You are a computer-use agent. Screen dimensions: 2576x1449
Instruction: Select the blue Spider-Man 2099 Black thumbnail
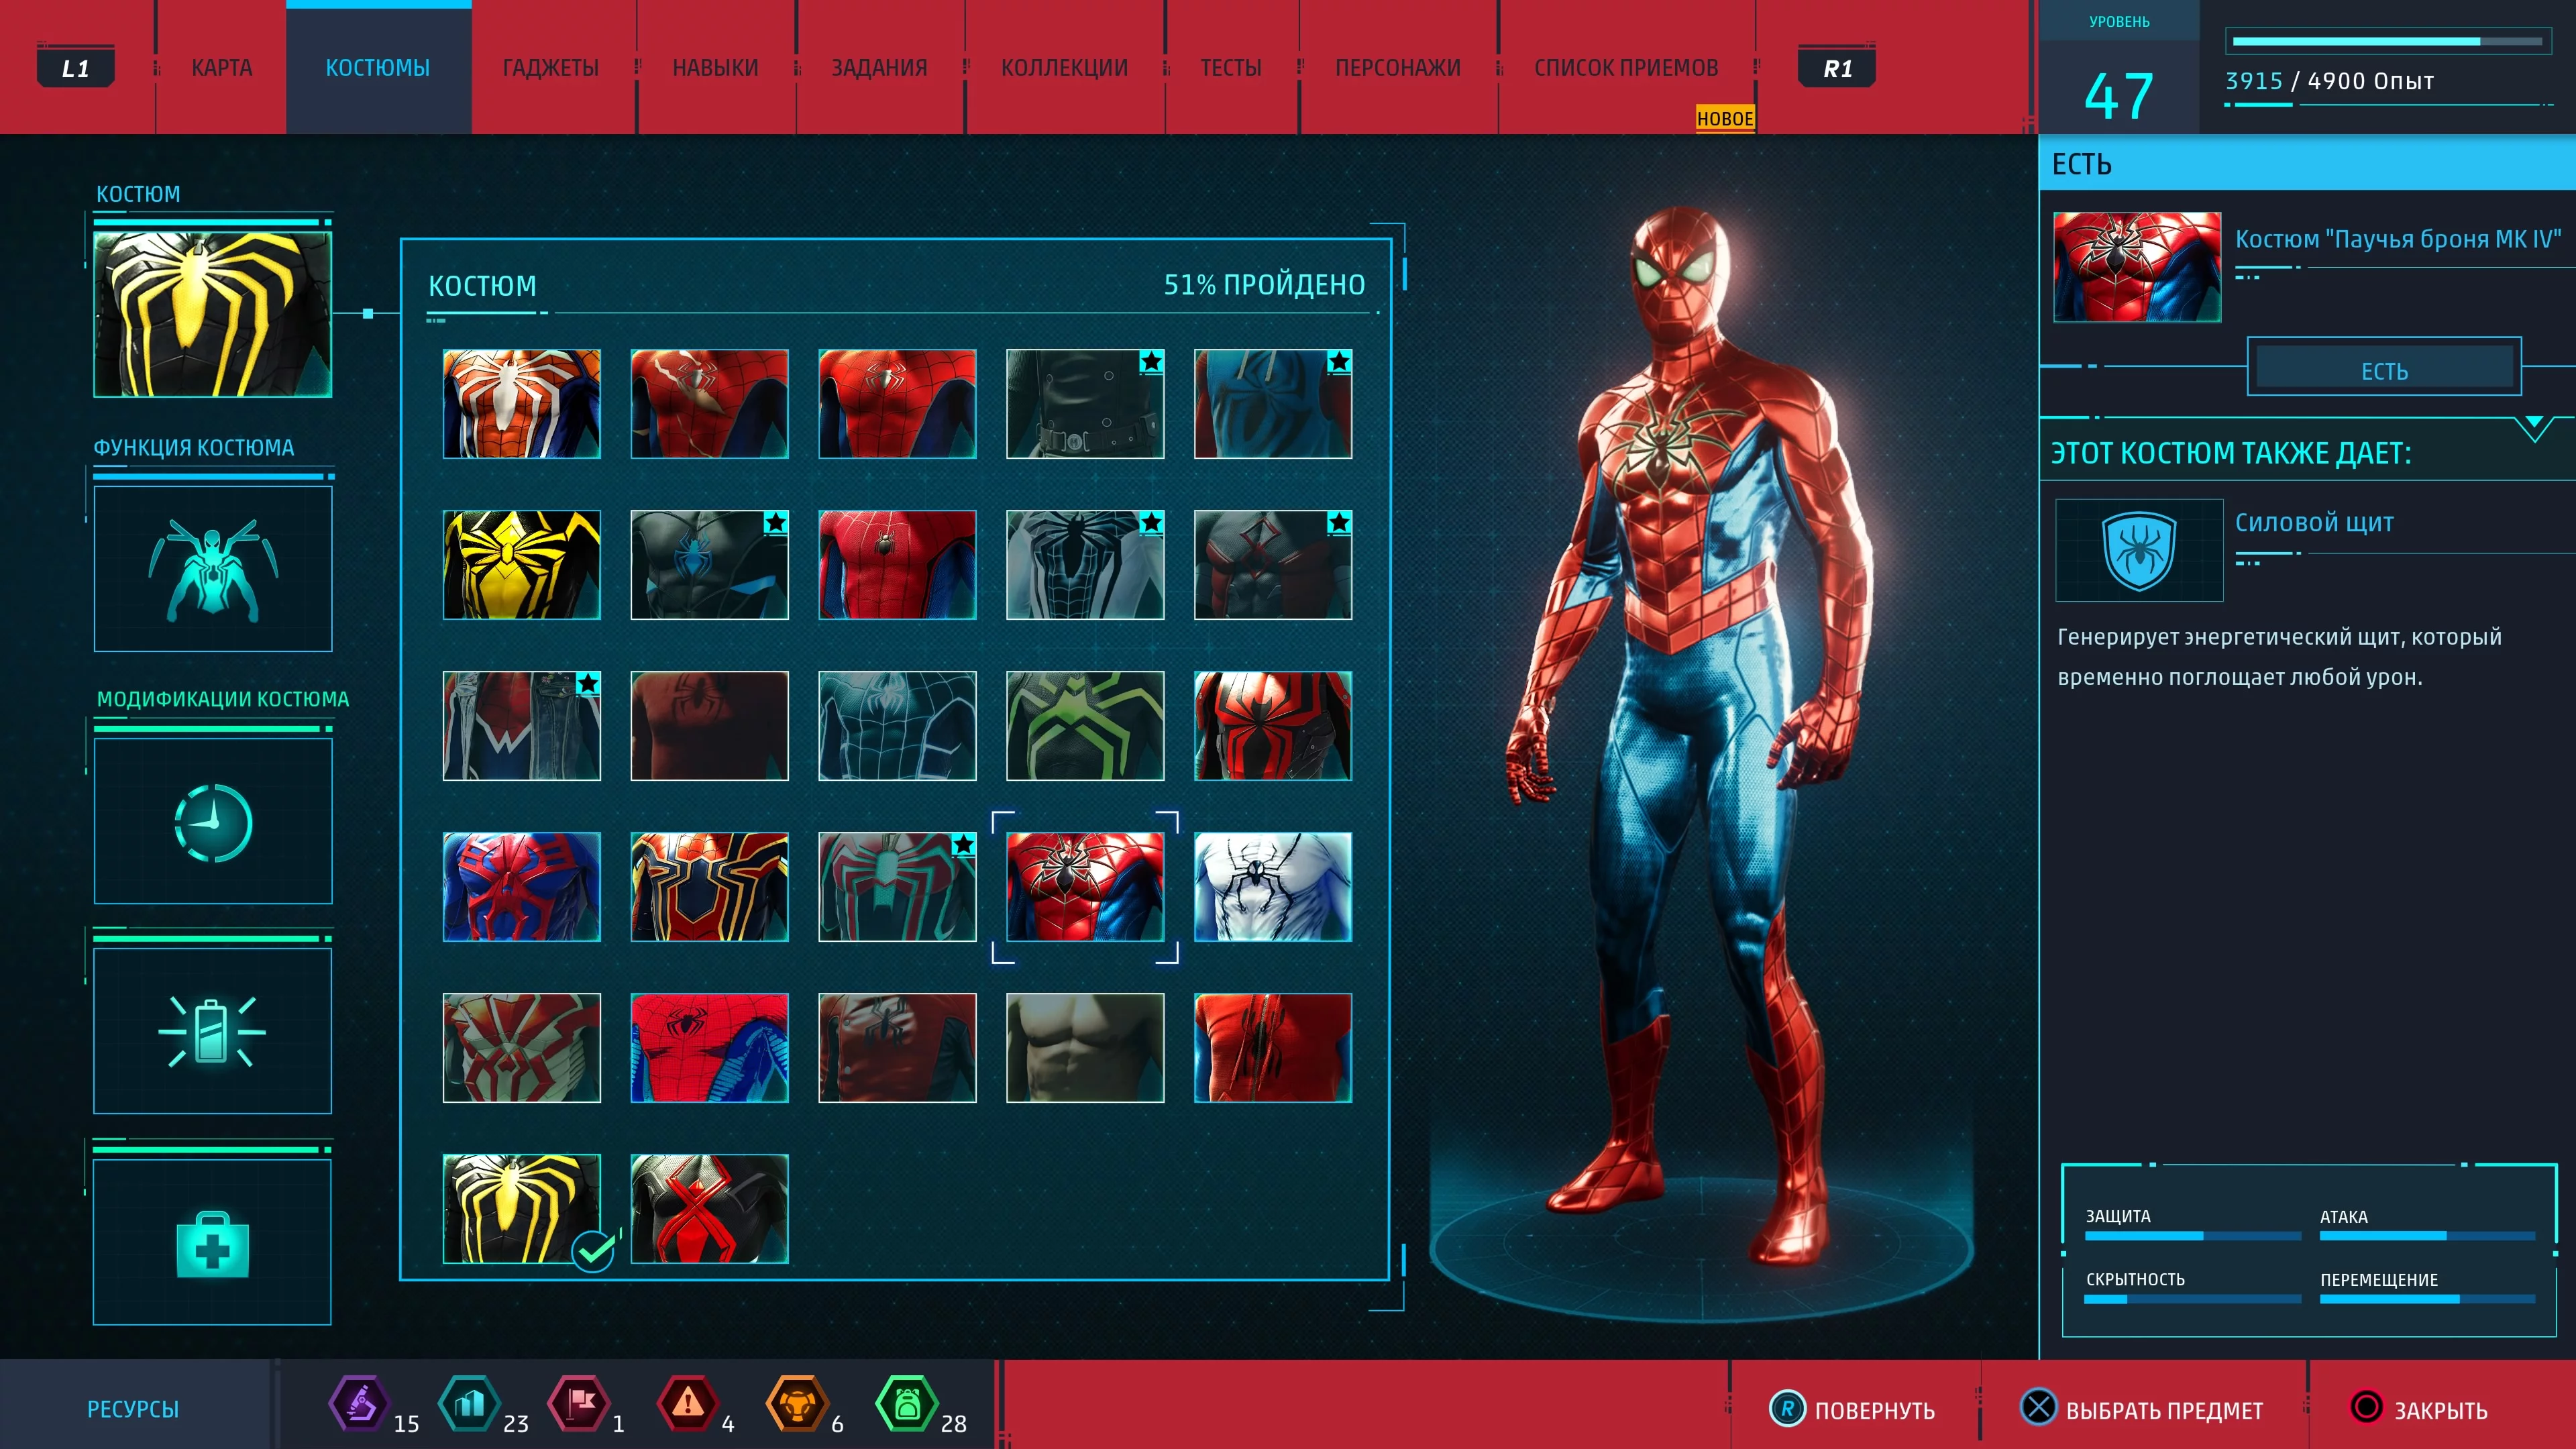click(x=522, y=887)
